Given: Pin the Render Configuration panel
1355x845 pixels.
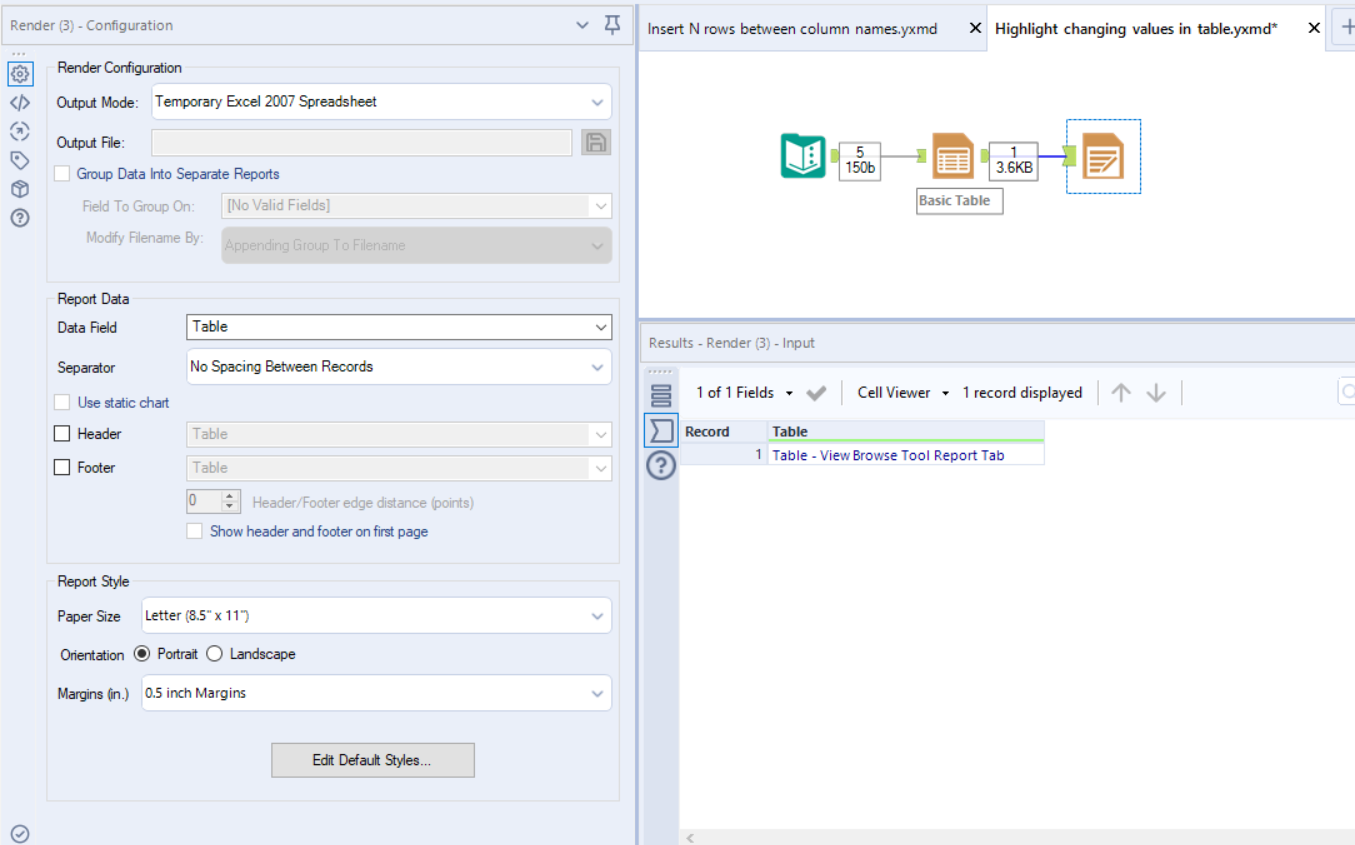Looking at the screenshot, I should point(612,25).
